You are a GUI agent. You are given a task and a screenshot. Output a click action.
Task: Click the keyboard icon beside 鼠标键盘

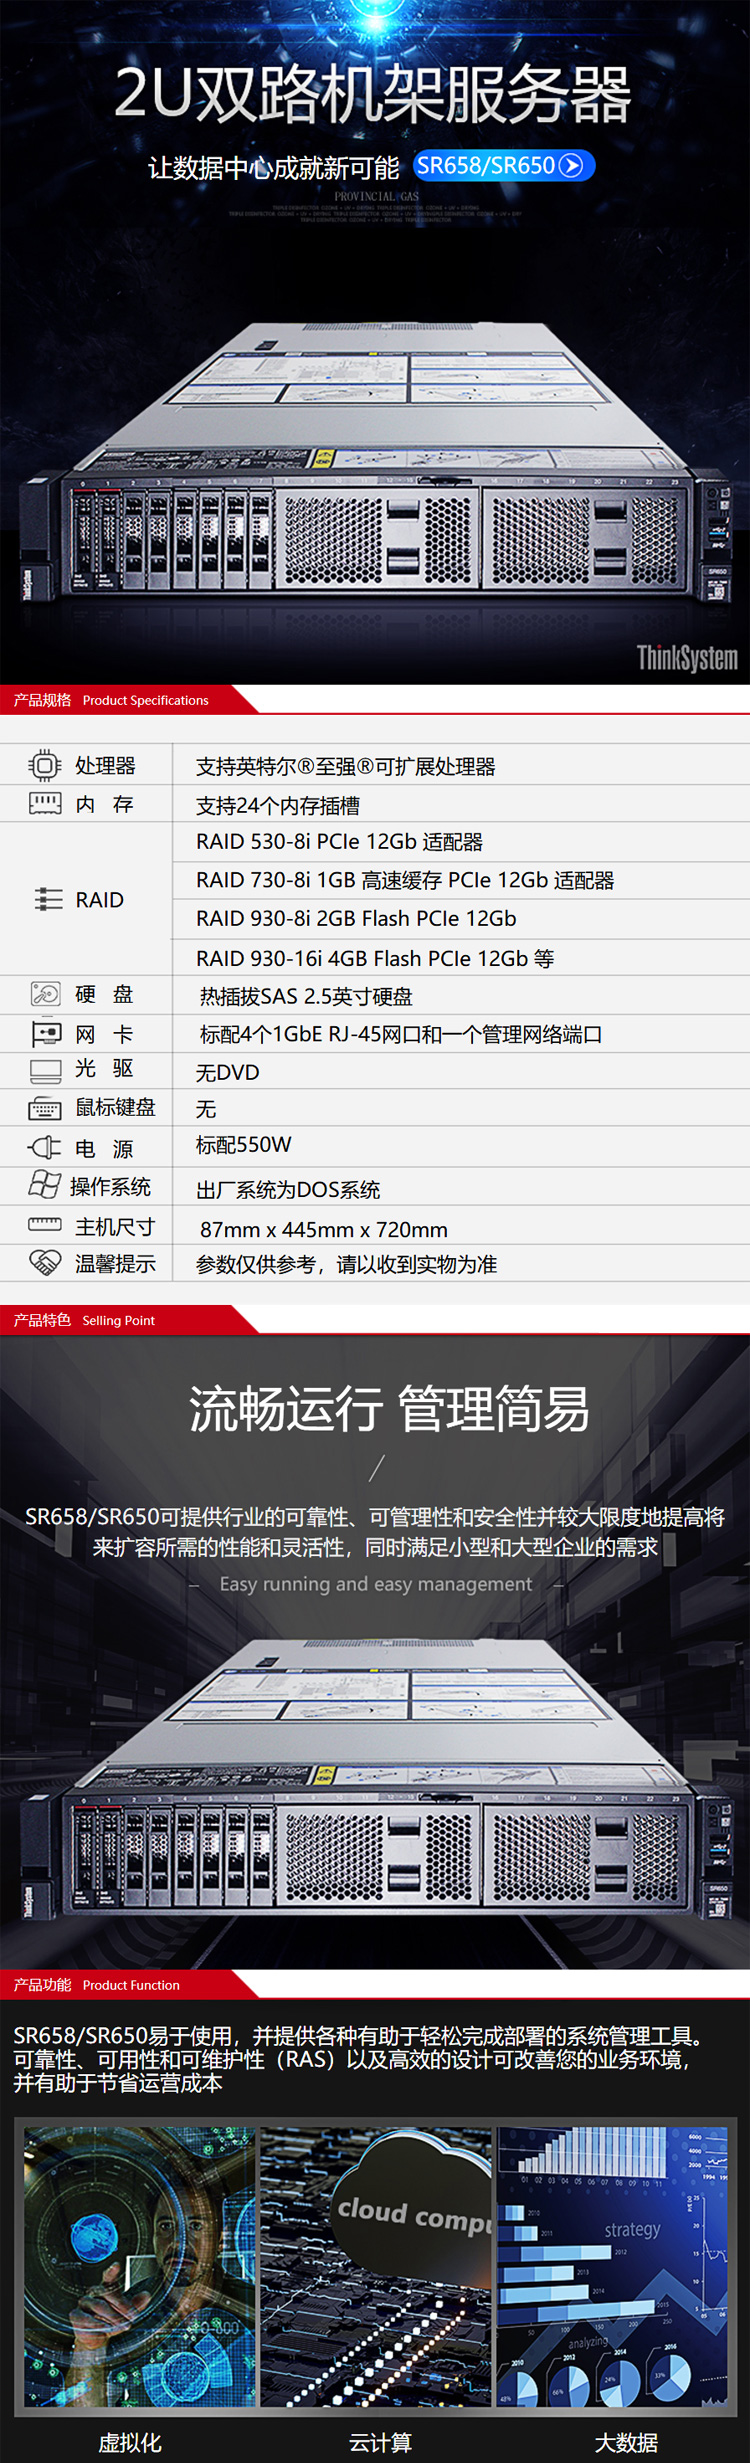[x=45, y=1108]
